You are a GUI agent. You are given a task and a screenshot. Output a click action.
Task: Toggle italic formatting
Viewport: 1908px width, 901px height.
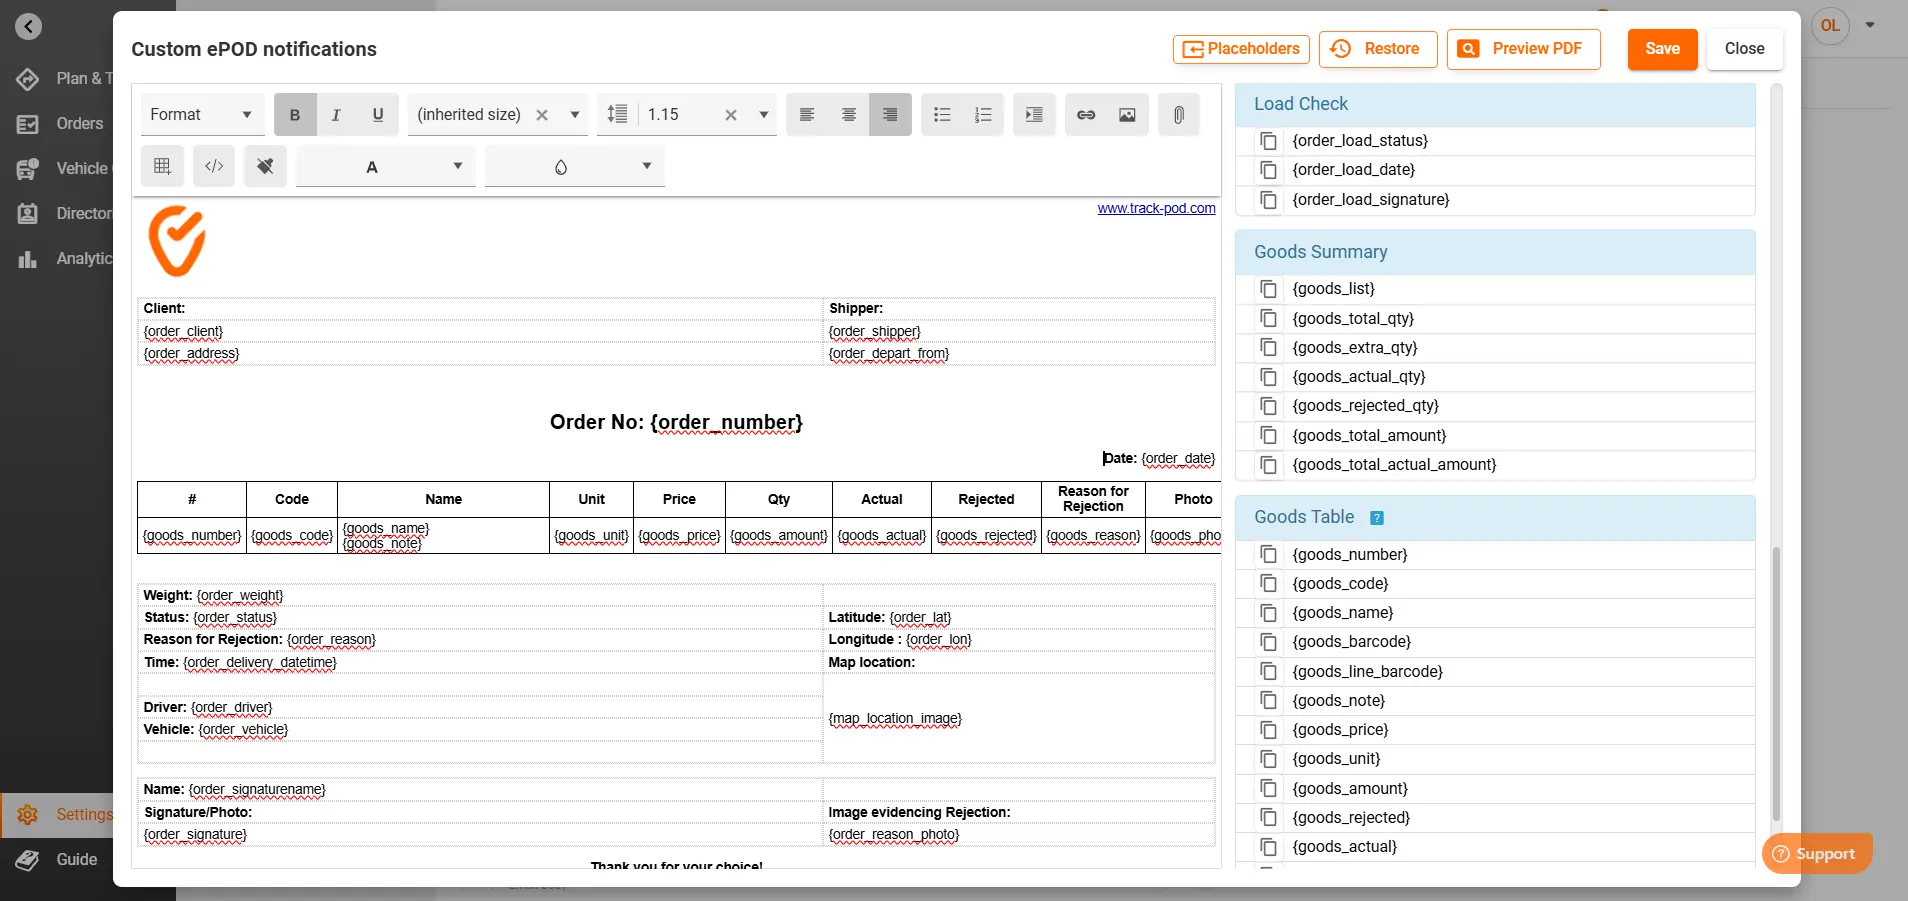(336, 115)
